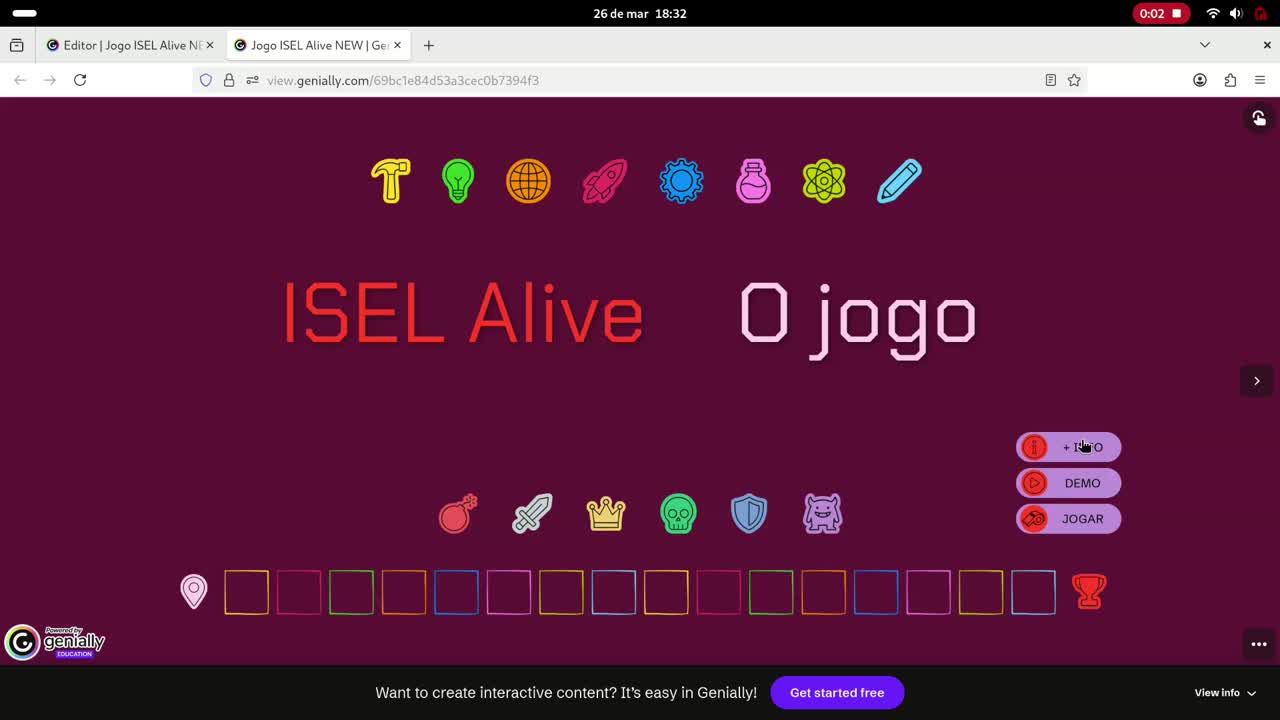Image resolution: width=1280 pixels, height=720 pixels.
Task: Select the blue gear icon
Action: [681, 181]
